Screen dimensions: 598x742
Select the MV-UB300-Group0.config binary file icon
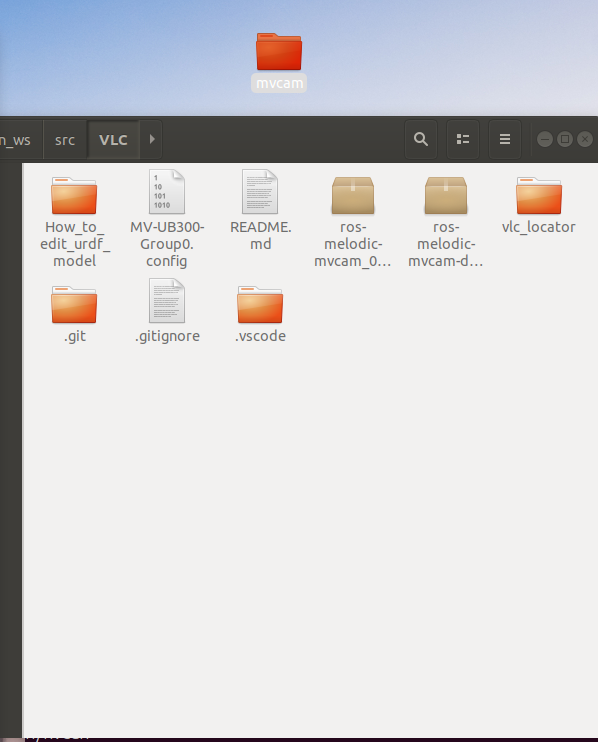click(167, 192)
